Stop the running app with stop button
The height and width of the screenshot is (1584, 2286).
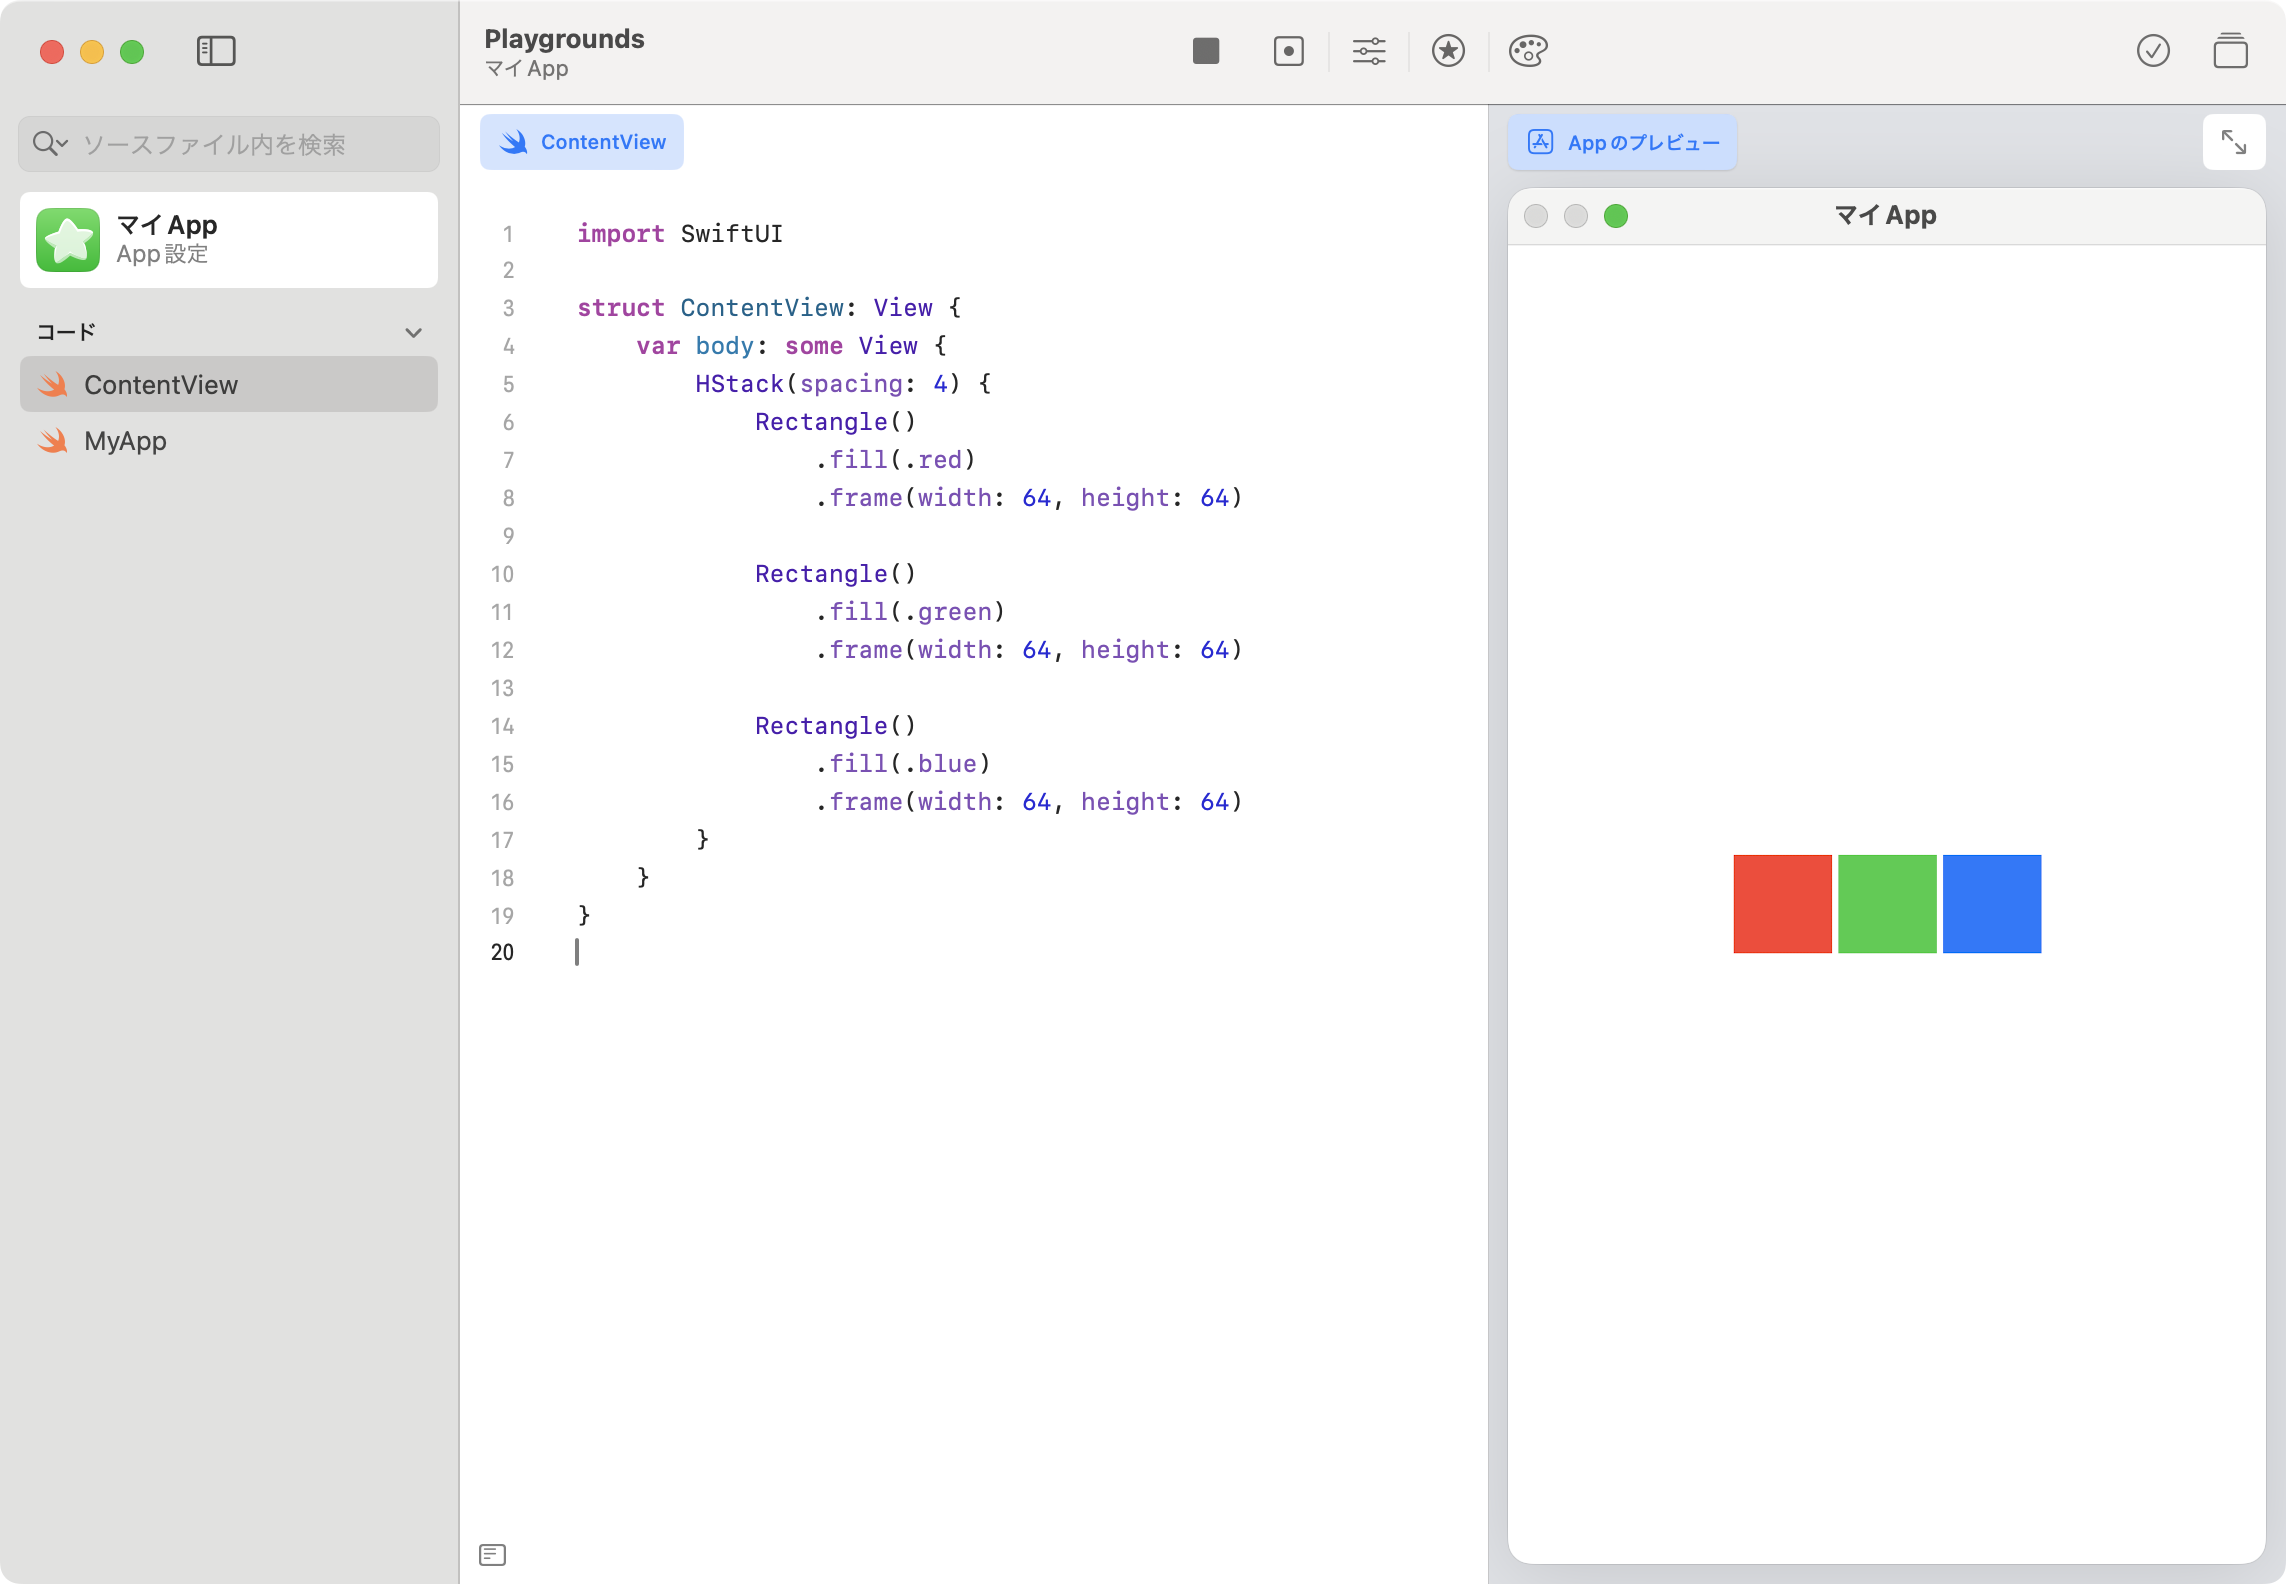pyautogui.click(x=1206, y=51)
